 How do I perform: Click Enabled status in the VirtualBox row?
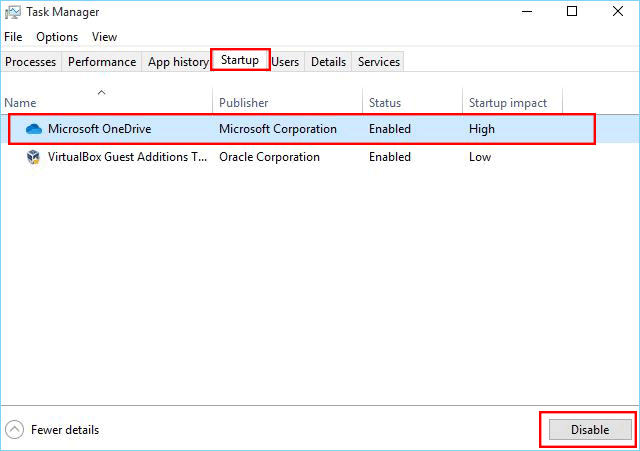tap(390, 157)
